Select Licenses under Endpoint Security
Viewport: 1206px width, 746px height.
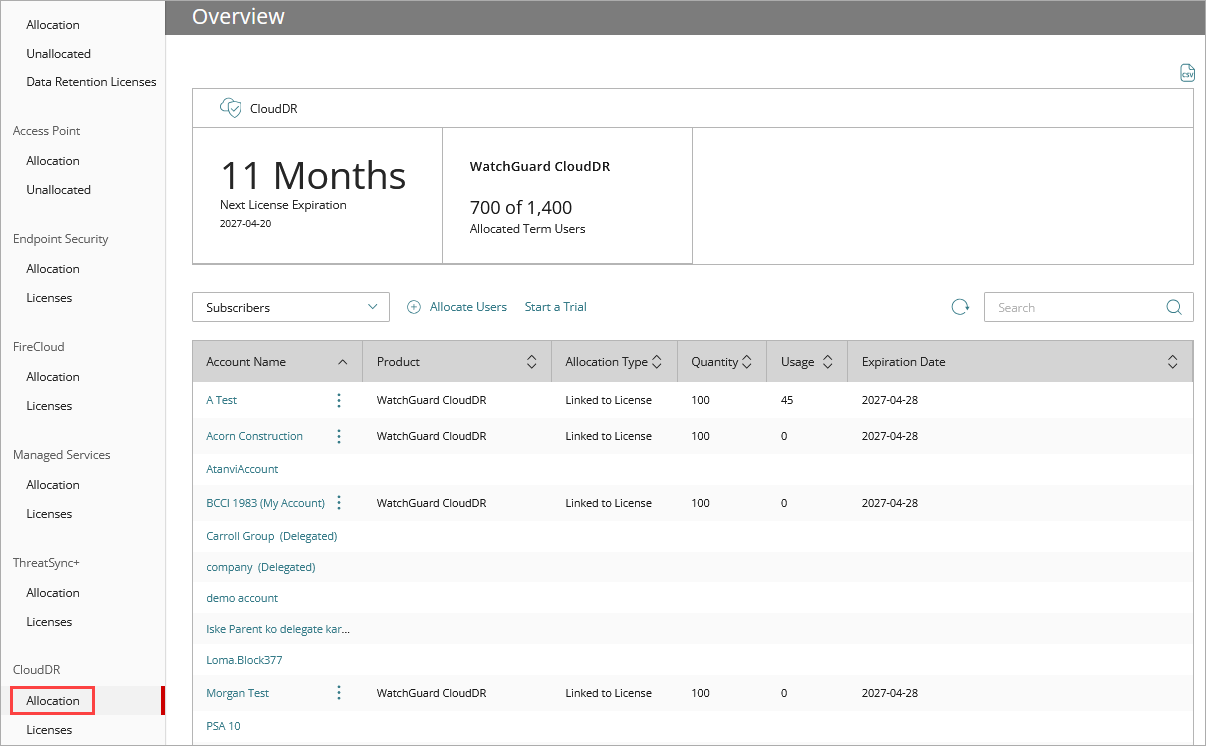click(49, 298)
